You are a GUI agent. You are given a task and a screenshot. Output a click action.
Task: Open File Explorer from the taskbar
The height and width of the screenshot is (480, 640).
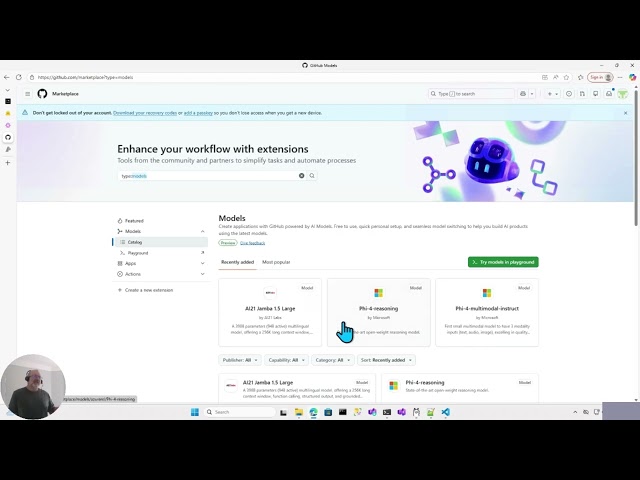(299, 412)
